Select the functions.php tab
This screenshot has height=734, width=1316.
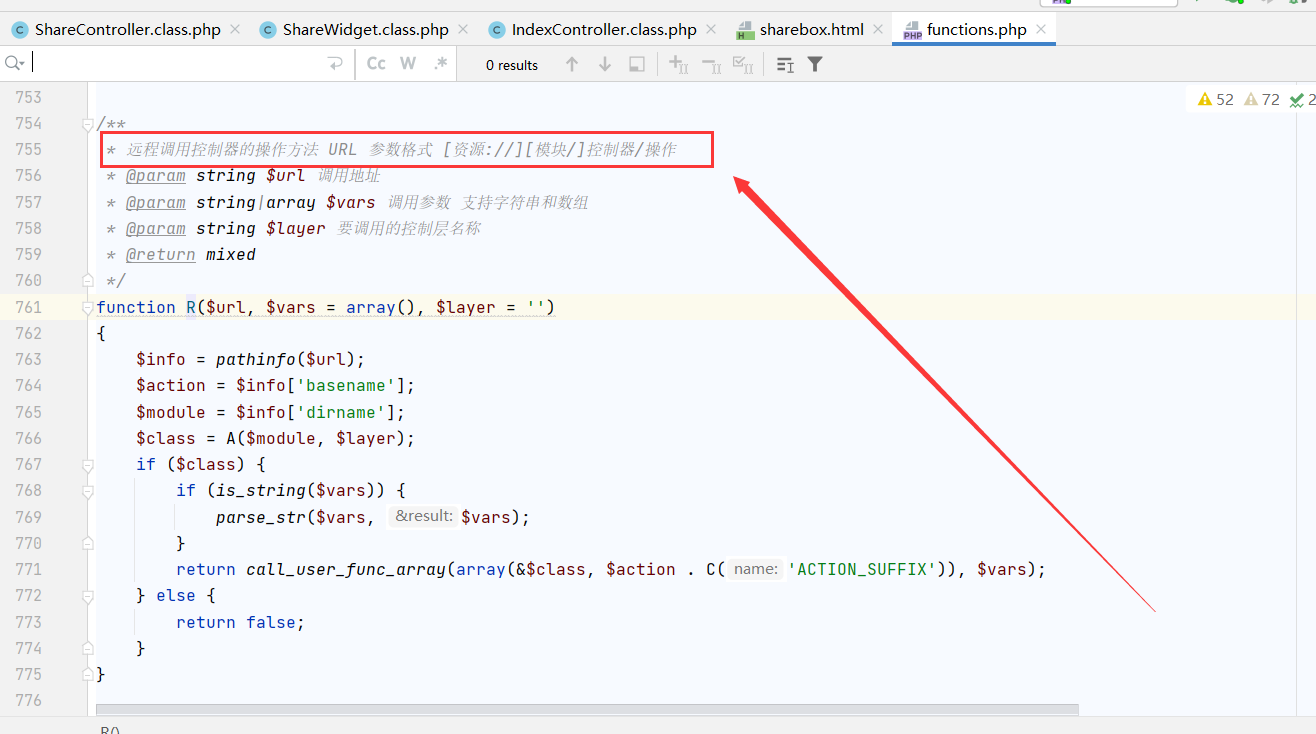pos(976,29)
